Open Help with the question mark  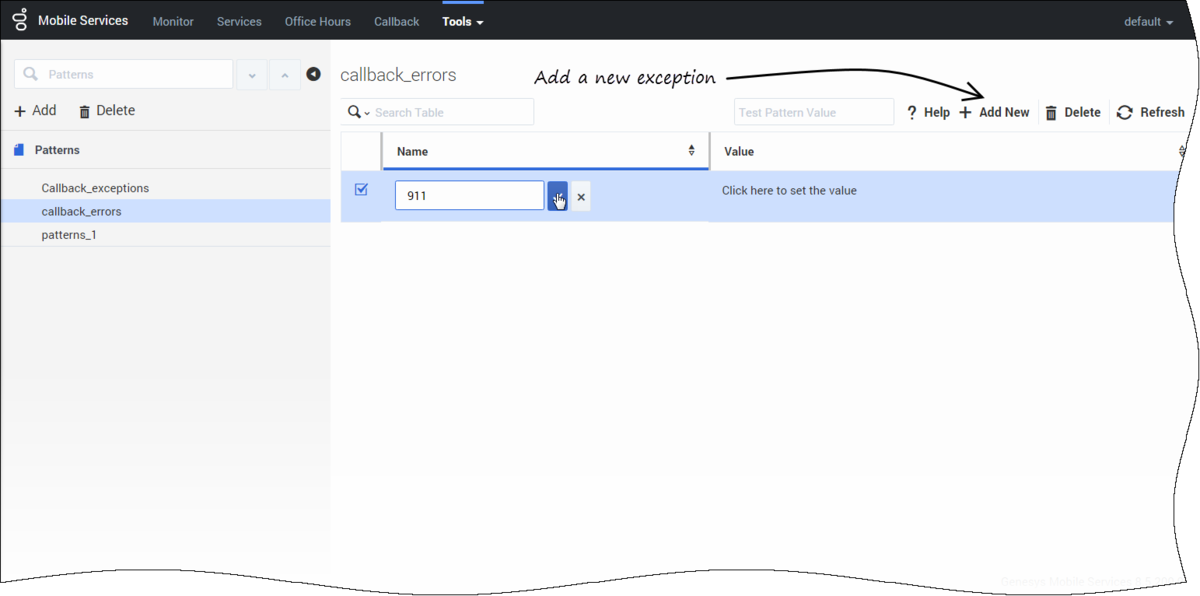(x=927, y=113)
